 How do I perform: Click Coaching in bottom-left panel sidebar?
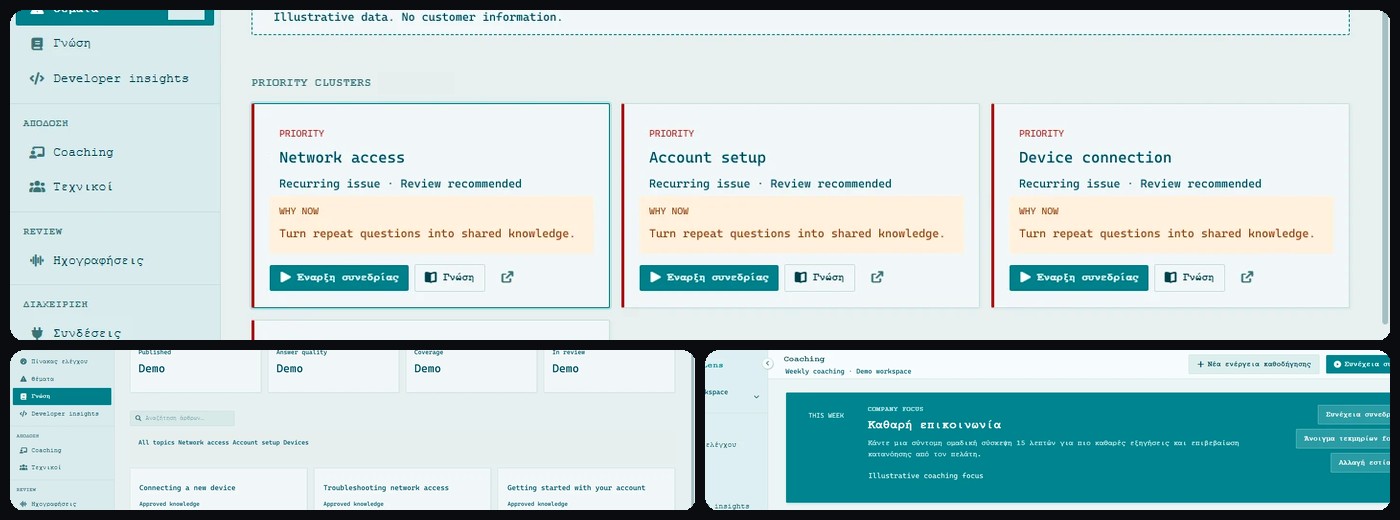(62, 451)
